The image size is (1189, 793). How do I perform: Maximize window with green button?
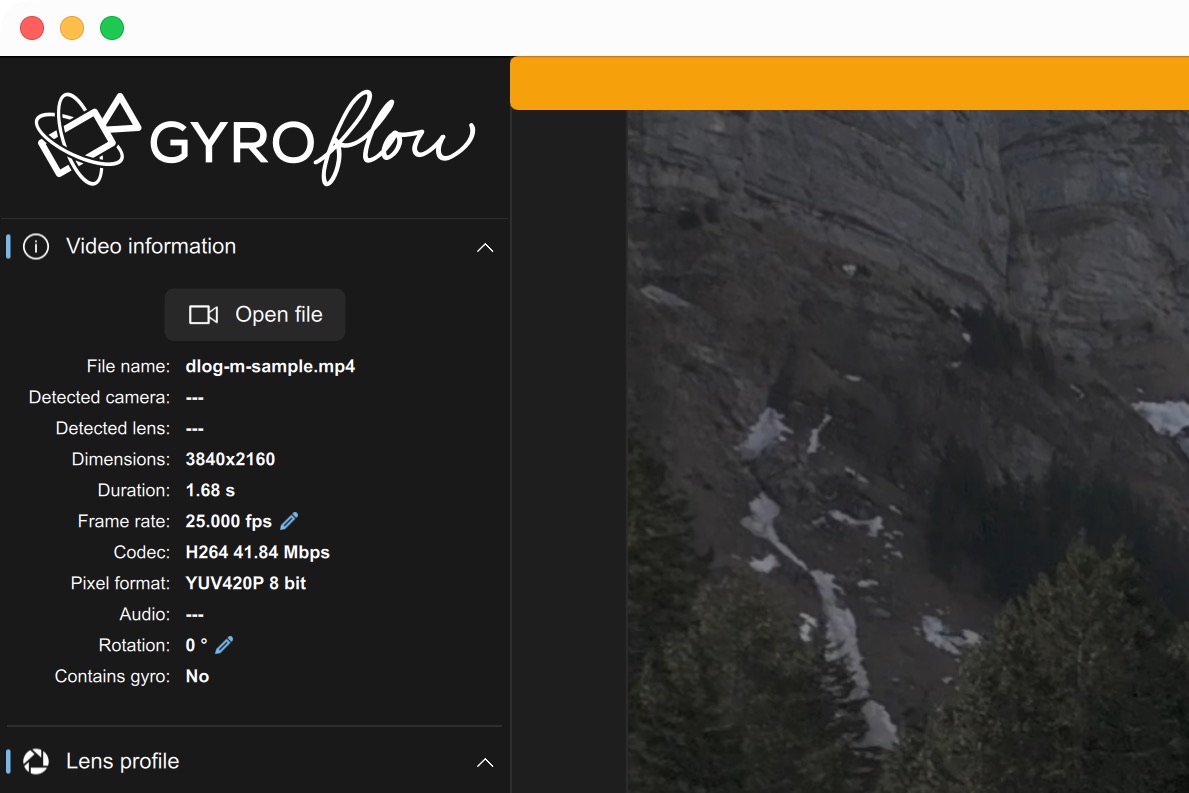point(112,28)
